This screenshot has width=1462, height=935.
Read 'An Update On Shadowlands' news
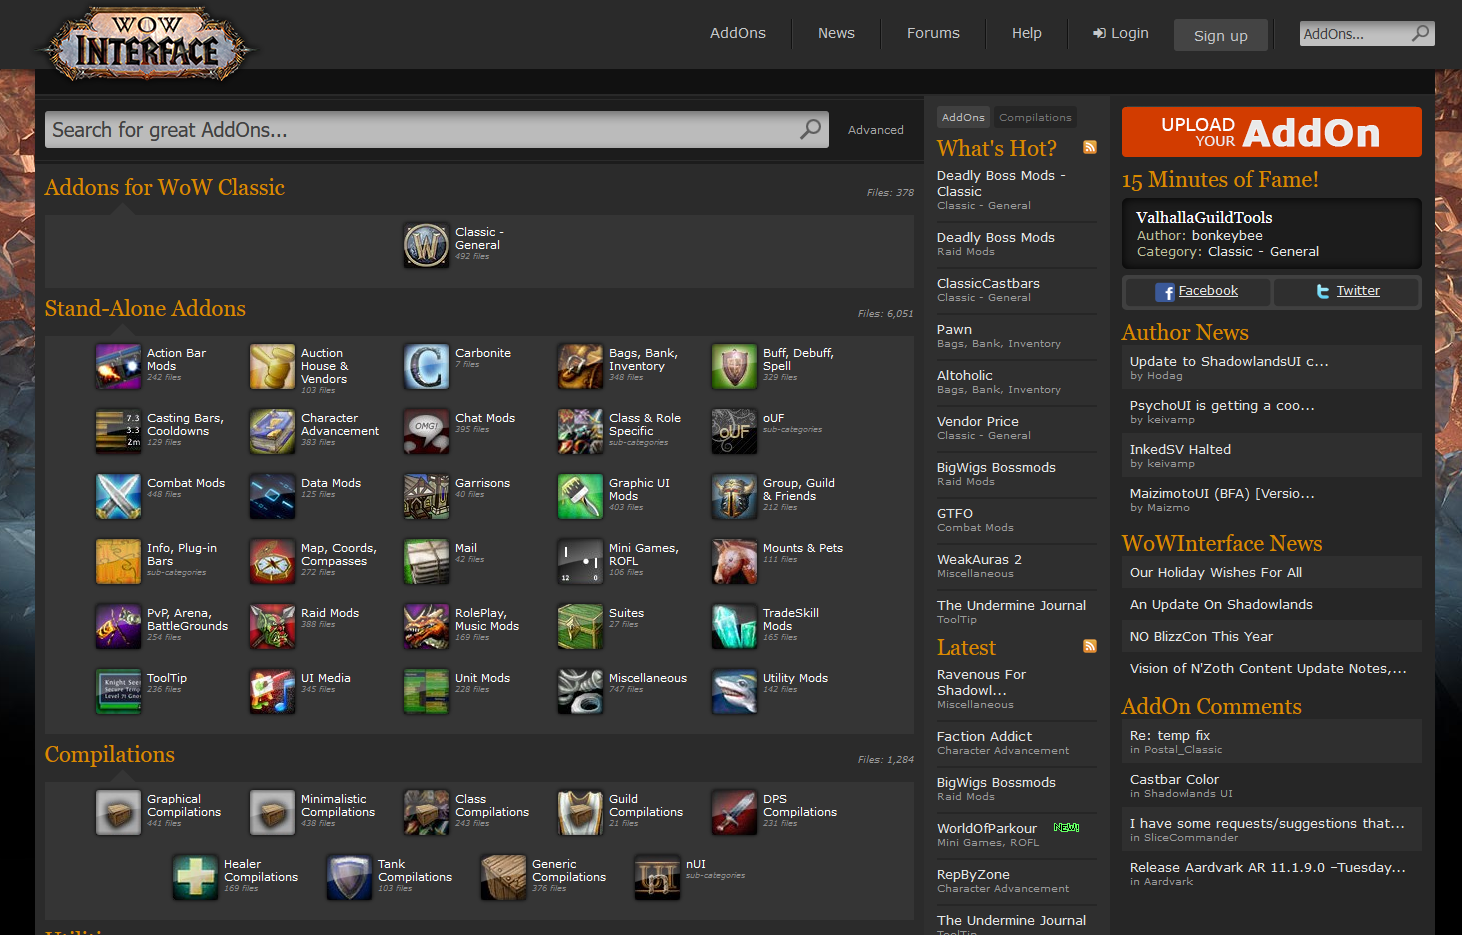point(1221,604)
